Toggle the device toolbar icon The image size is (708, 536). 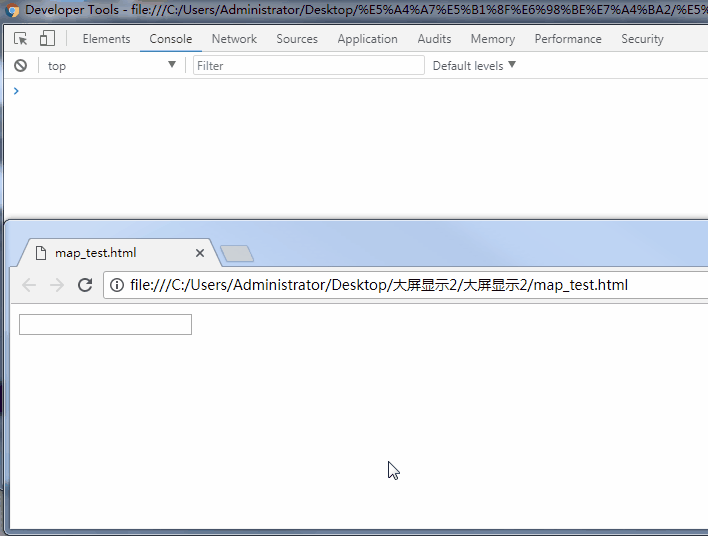tap(47, 38)
